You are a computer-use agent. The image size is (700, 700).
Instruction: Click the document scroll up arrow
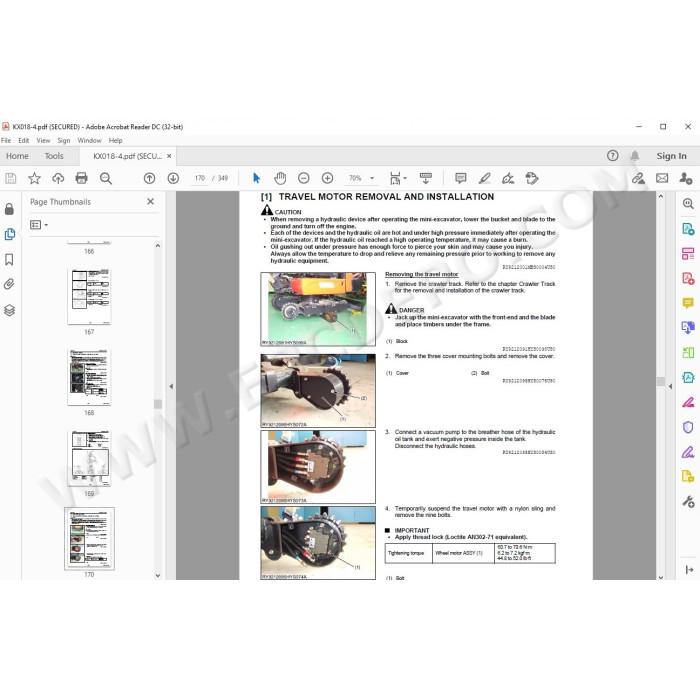tap(661, 196)
